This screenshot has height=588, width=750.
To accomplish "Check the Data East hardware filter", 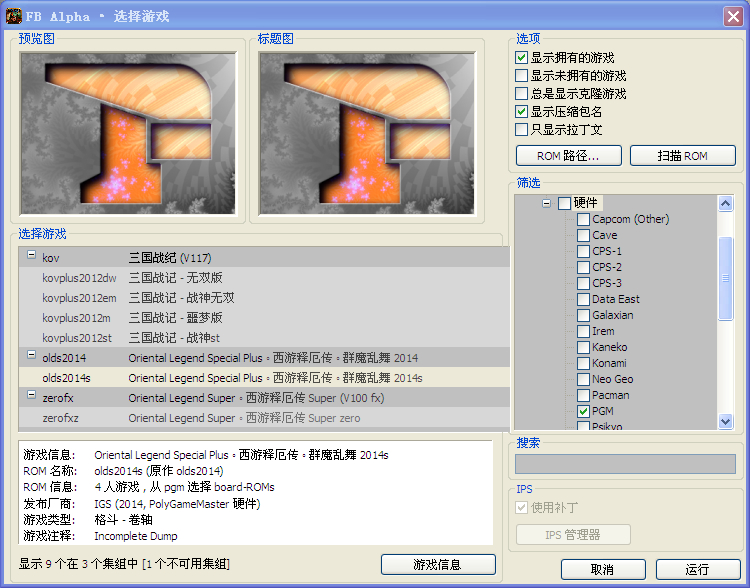I will [x=583, y=299].
